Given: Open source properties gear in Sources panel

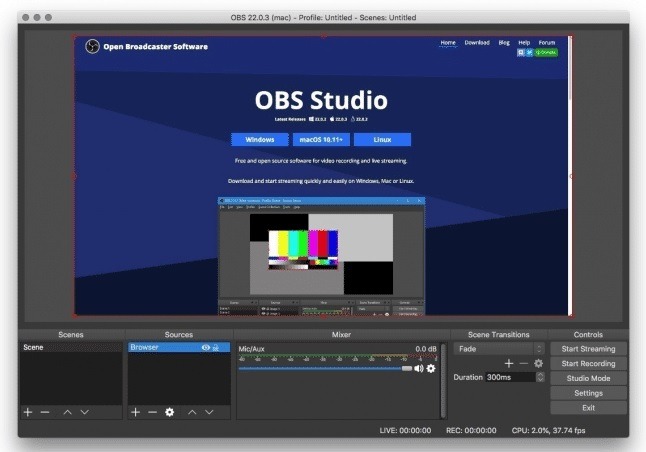Looking at the screenshot, I should pos(169,412).
